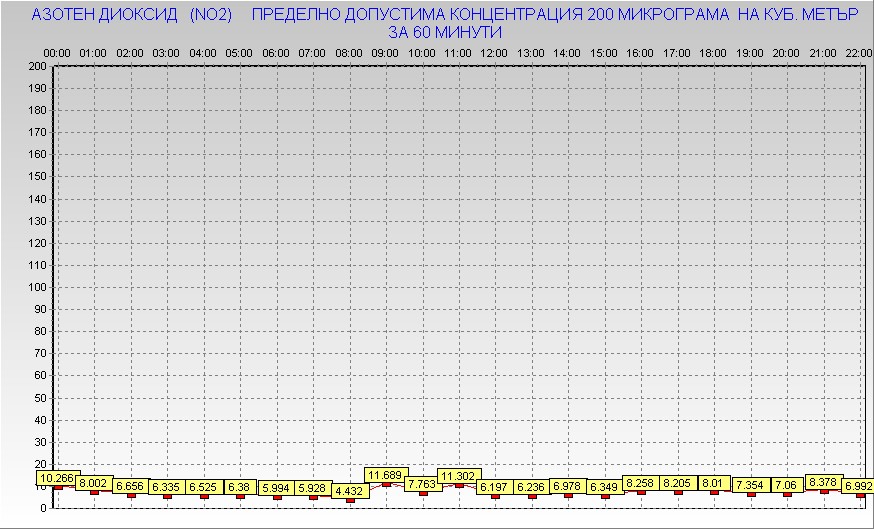Click the 6.978 data label
This screenshot has width=874, height=529.
click(568, 486)
